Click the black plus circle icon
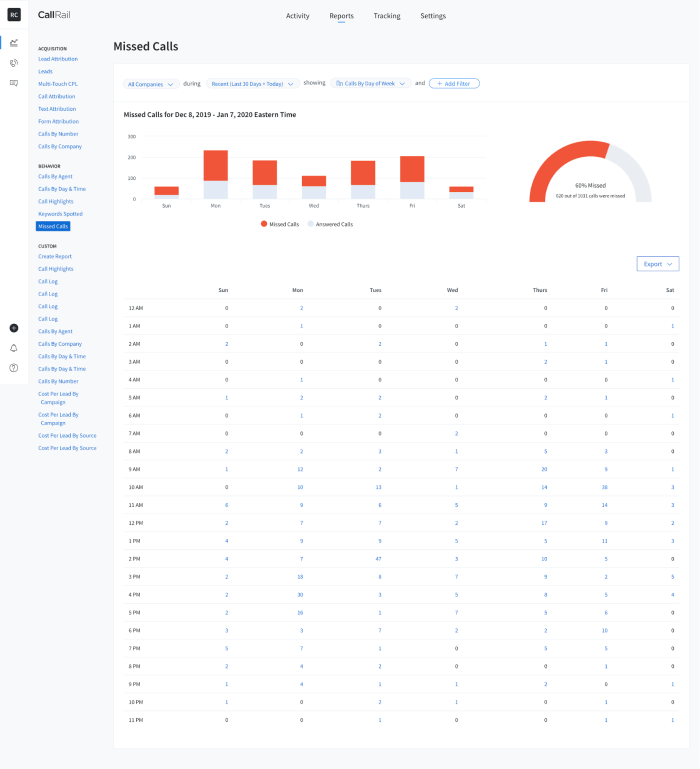This screenshot has height=769, width=700. coord(14,328)
